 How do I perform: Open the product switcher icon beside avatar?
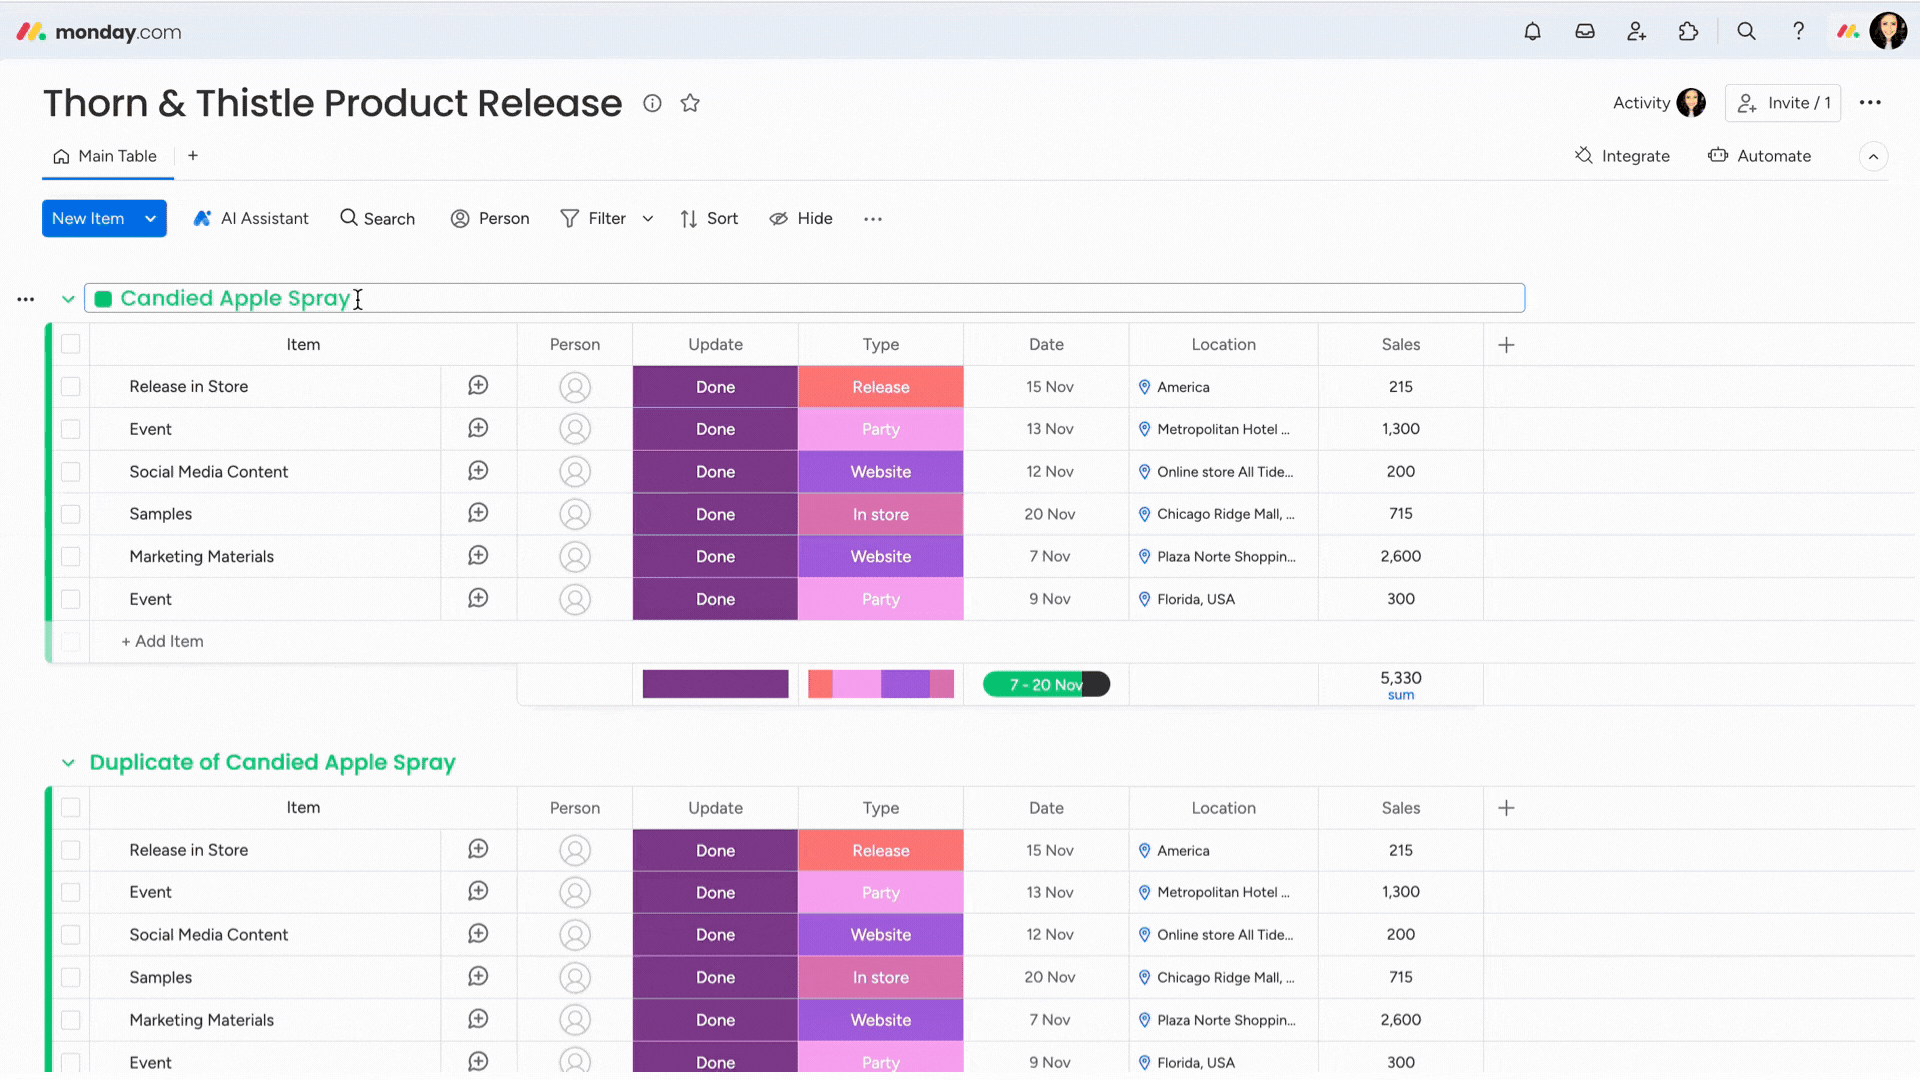tap(1848, 32)
